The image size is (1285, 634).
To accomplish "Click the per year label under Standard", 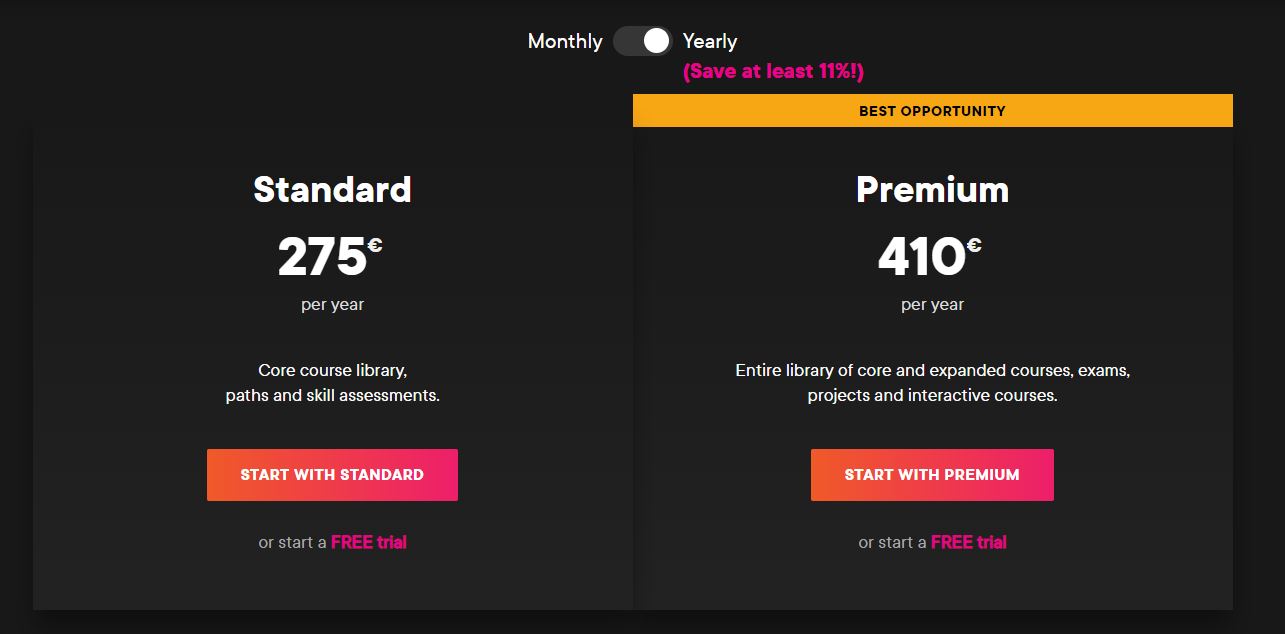I will (x=332, y=304).
